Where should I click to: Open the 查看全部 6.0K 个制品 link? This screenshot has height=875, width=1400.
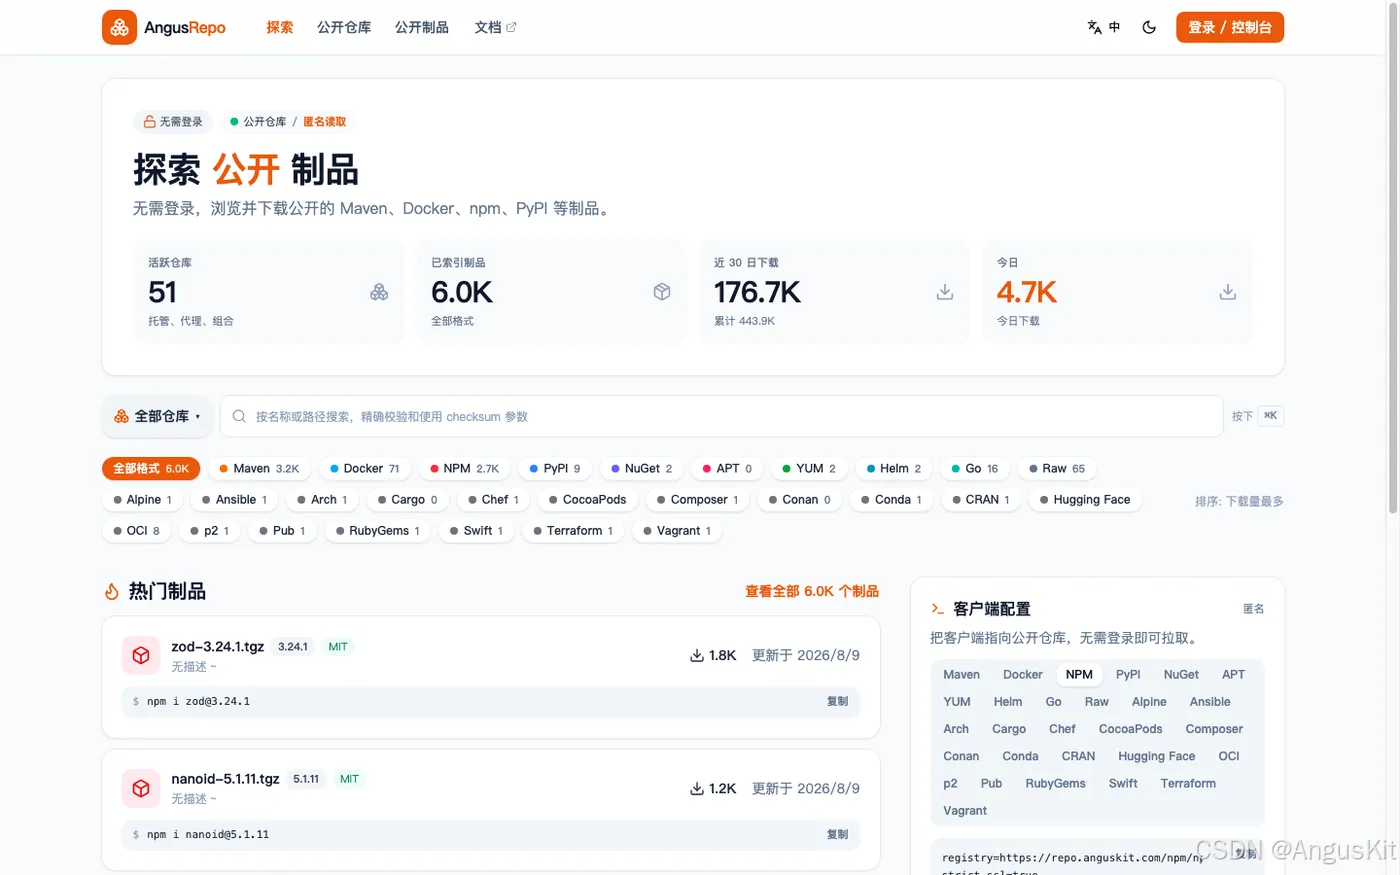[812, 592]
